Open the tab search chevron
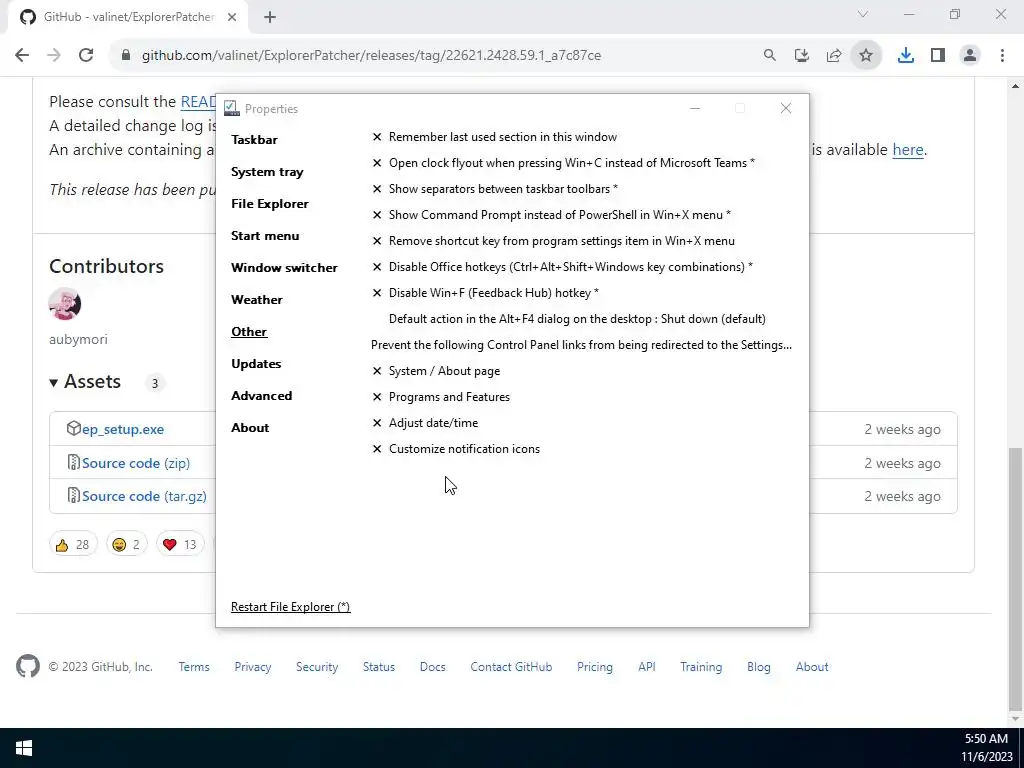The height and width of the screenshot is (768, 1024). [x=863, y=14]
